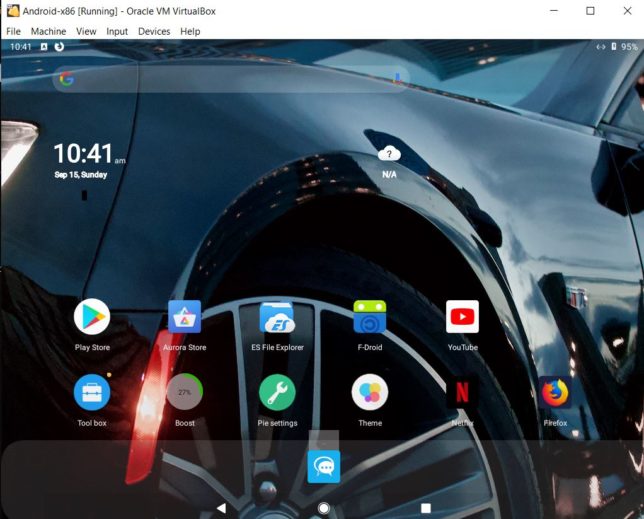Tap the sync notification icon in status bar
Screen dimensions: 644x519
59,47
